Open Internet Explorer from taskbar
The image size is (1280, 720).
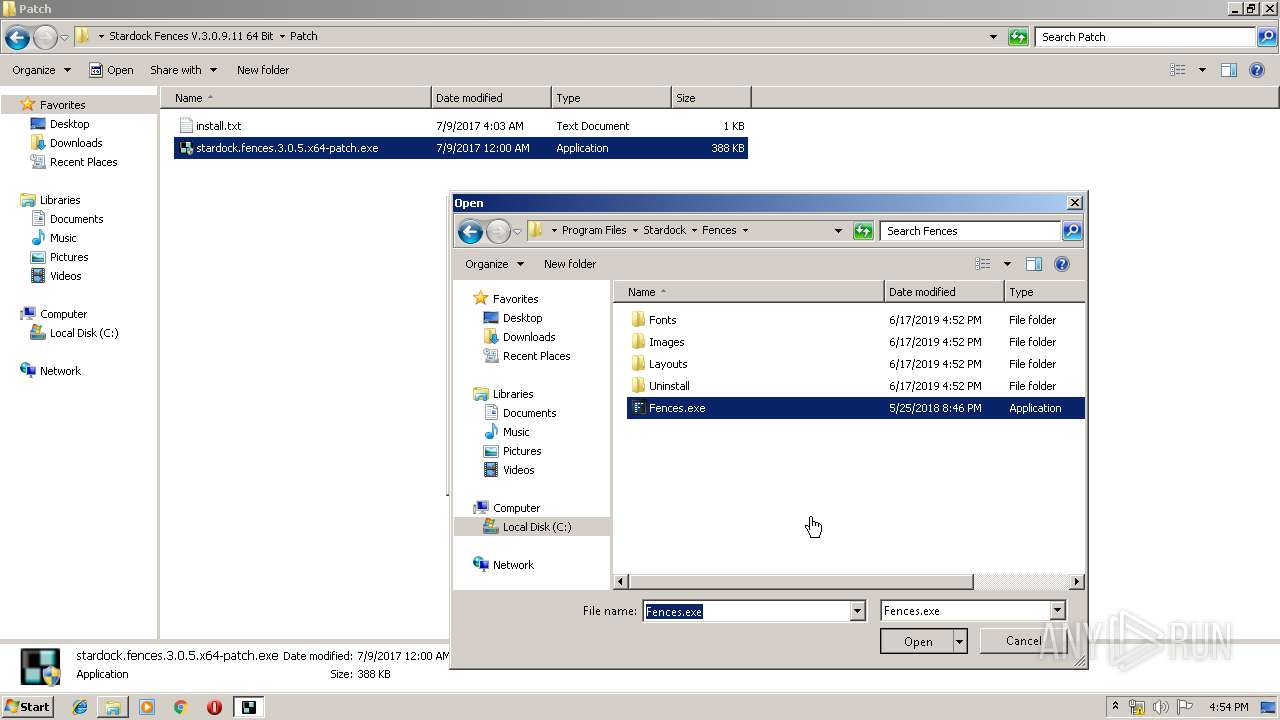[x=80, y=707]
